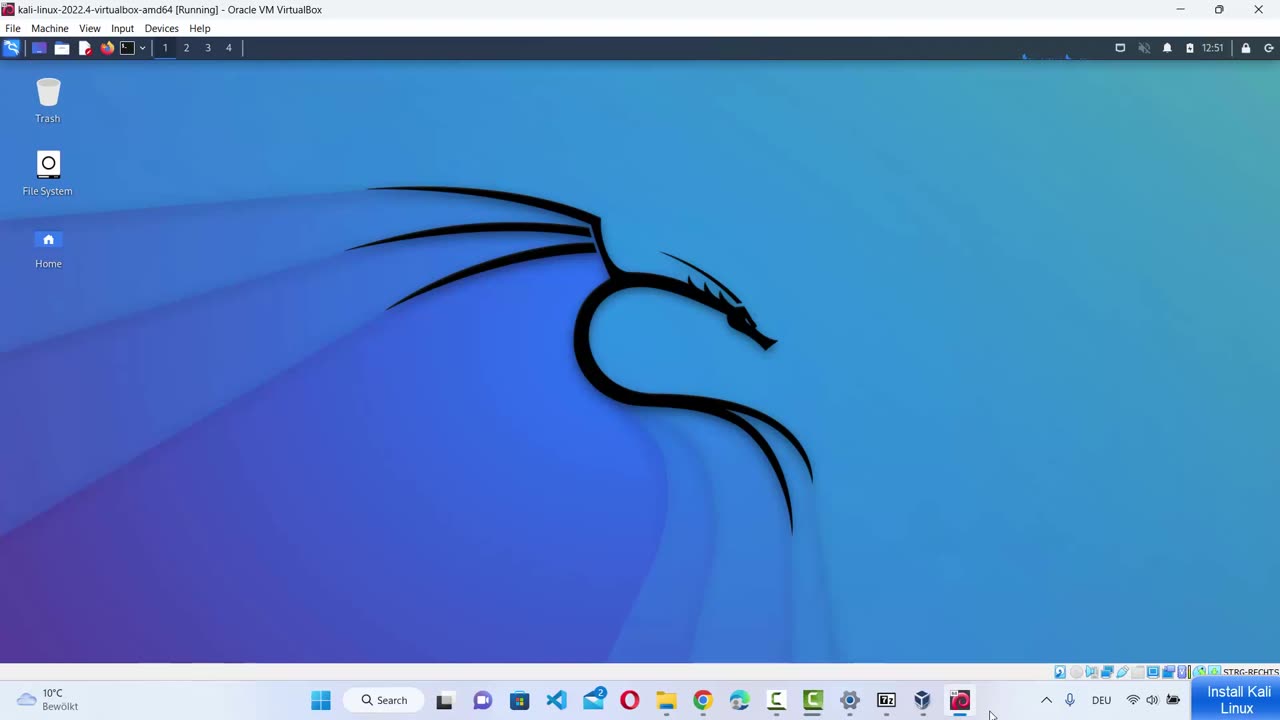Click the battery power manager icon in Kali panel
This screenshot has width=1280, height=720.
[1189, 48]
